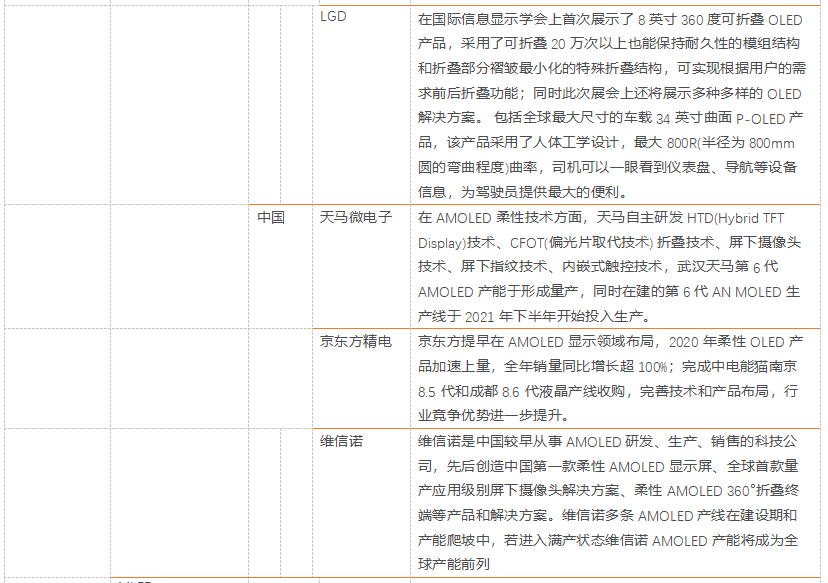Click the final line '球产能前列'
This screenshot has height=583, width=828.
pyautogui.click(x=454, y=565)
